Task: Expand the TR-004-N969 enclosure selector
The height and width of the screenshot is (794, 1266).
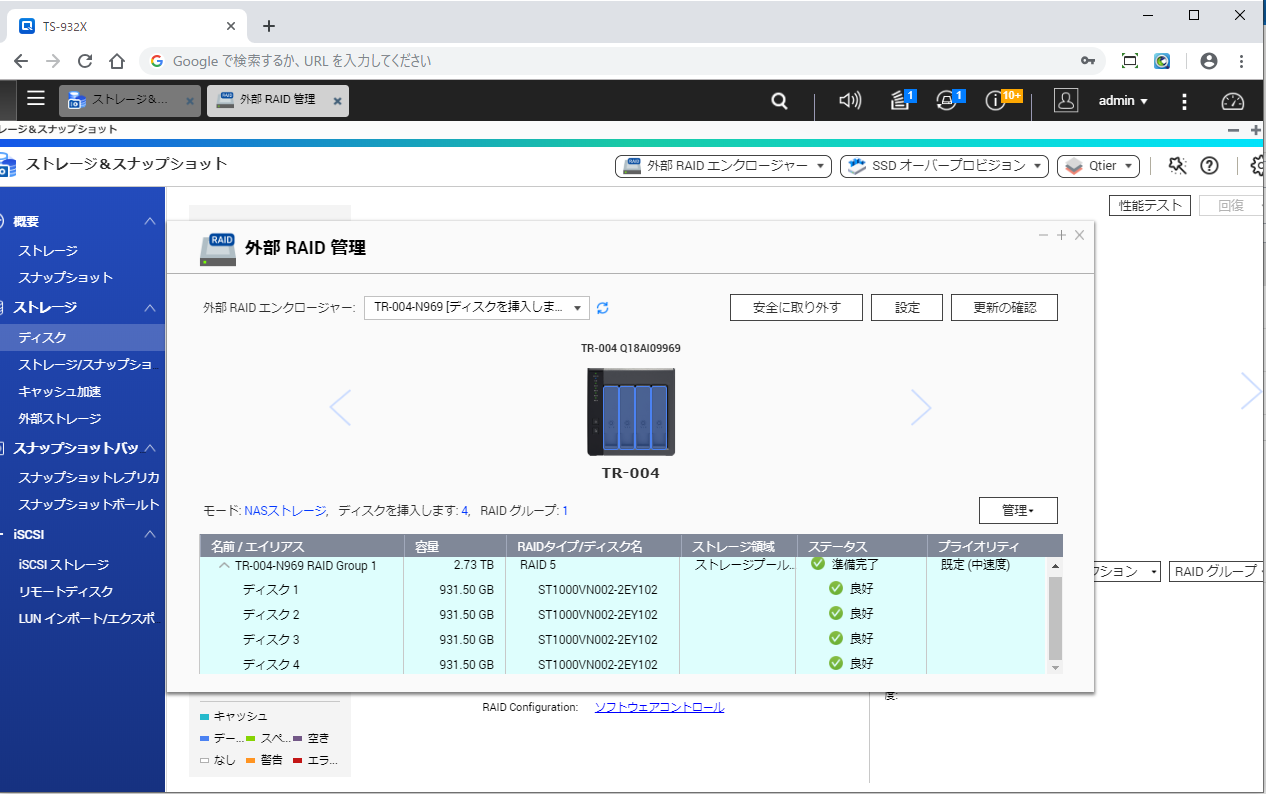Action: coord(476,308)
